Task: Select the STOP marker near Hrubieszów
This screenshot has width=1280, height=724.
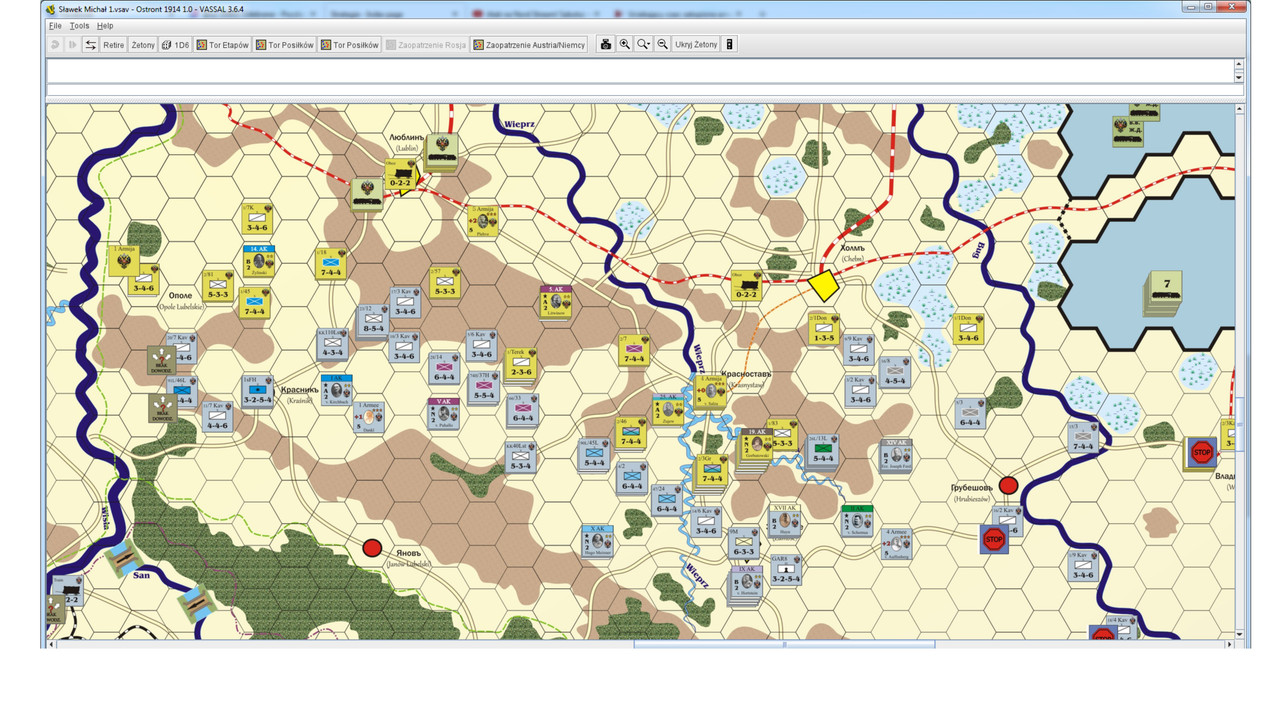Action: point(993,540)
